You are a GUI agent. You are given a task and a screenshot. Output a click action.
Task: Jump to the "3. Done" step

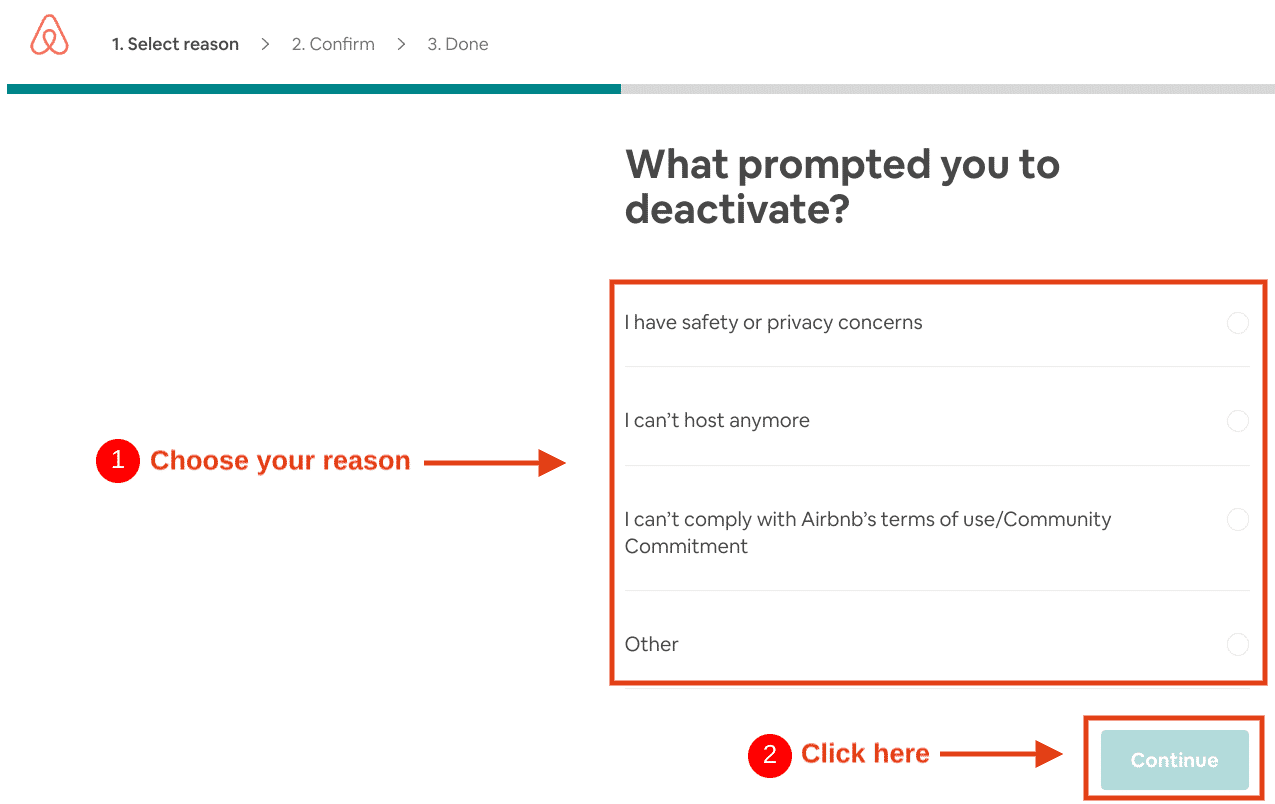458,44
